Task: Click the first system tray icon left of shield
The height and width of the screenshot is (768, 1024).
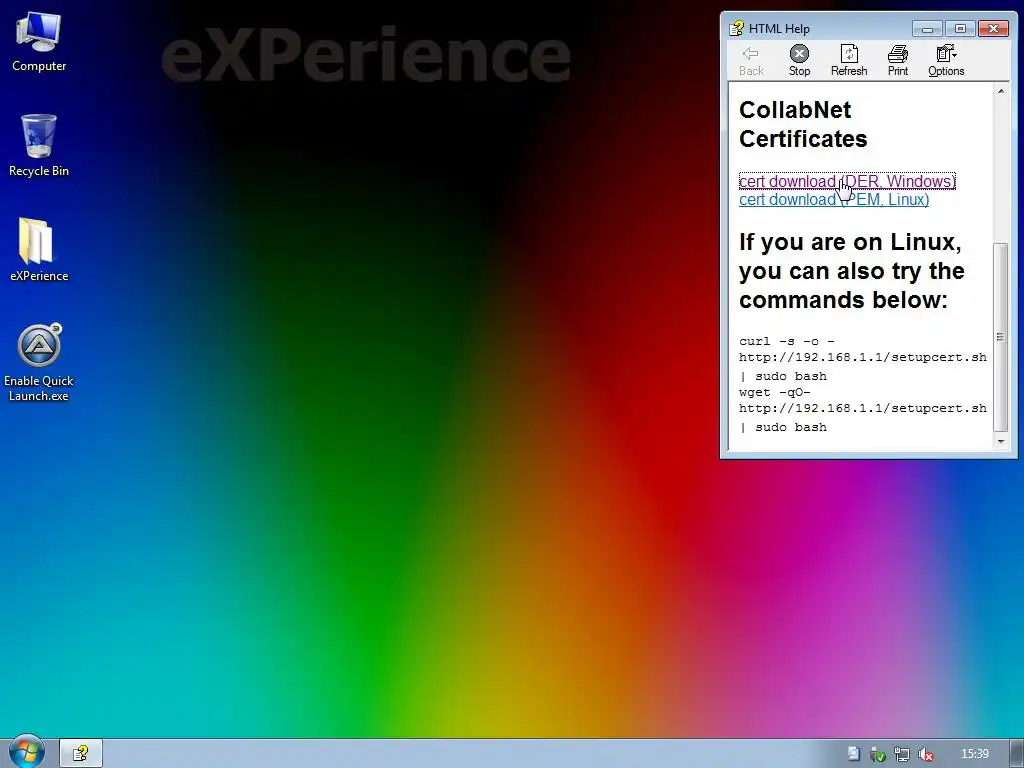Action: coord(854,754)
